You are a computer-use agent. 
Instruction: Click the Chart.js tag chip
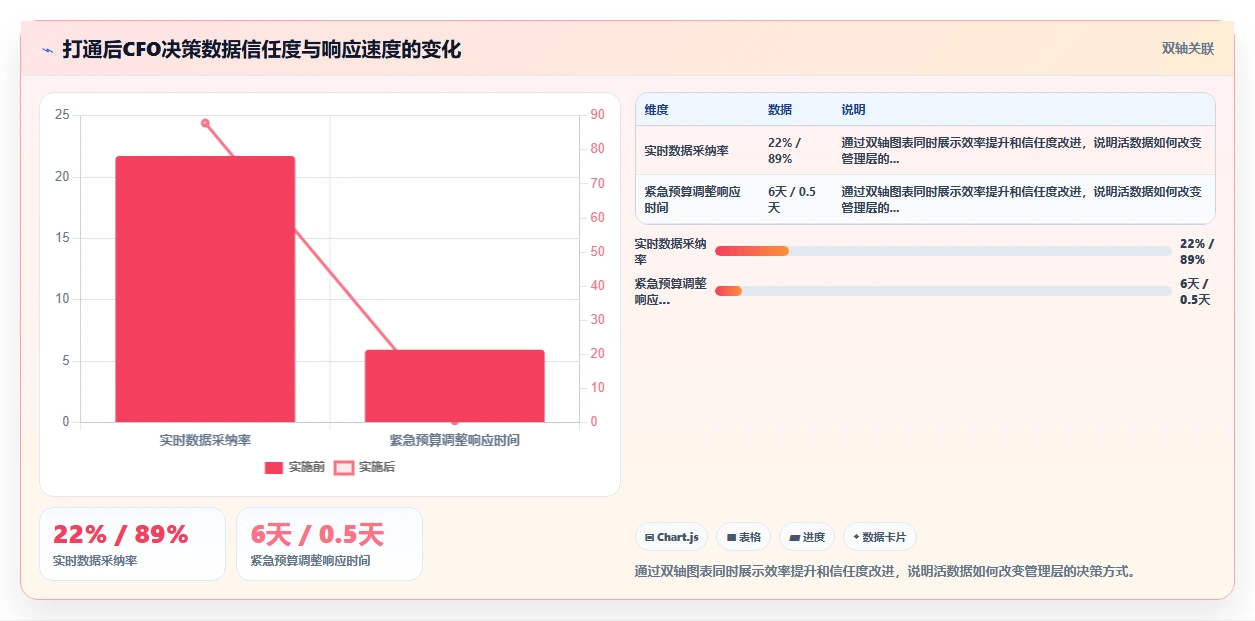[x=671, y=537]
